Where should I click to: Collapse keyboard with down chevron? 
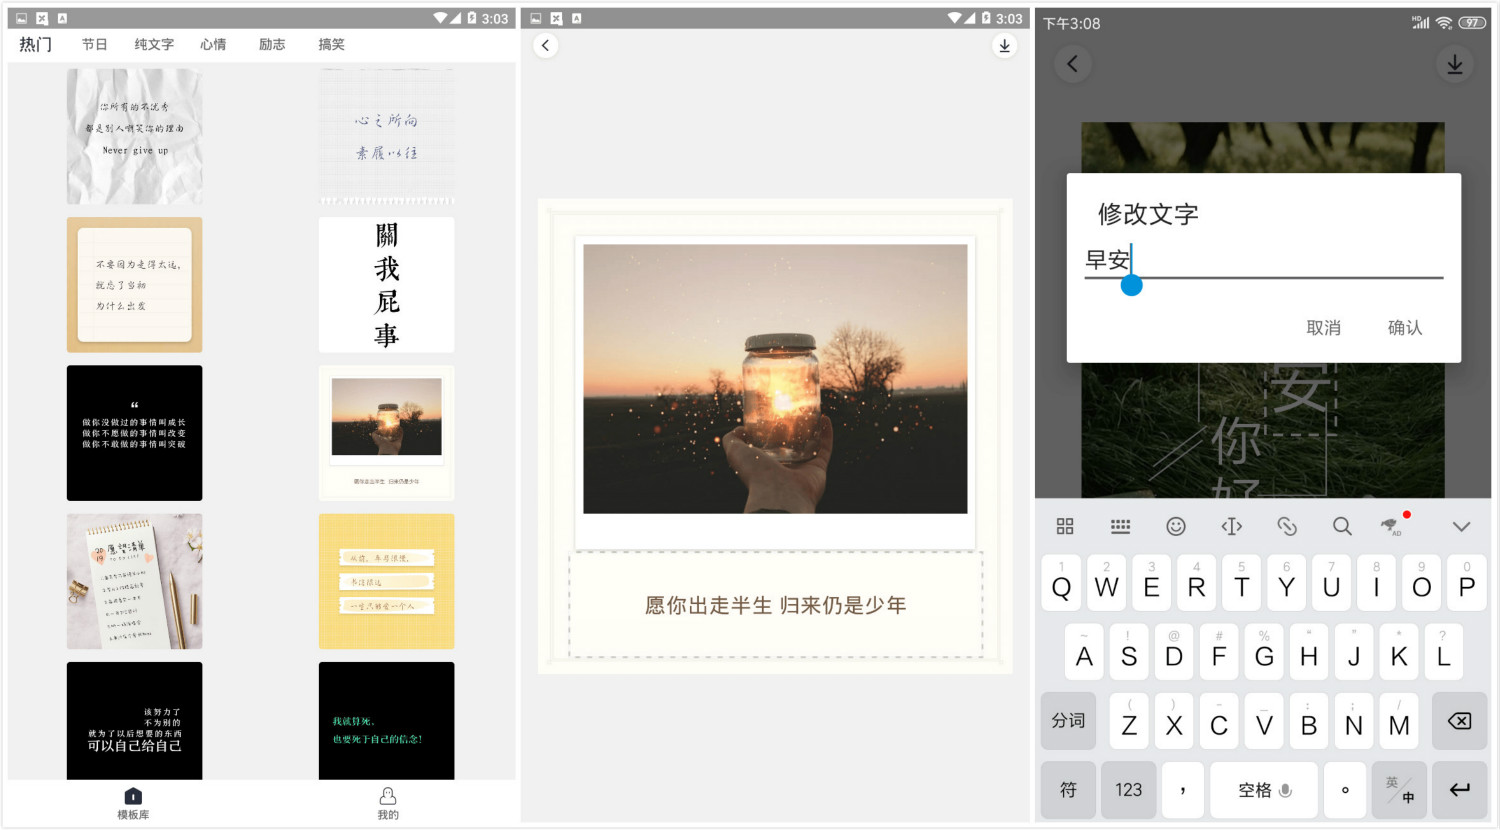(1461, 526)
